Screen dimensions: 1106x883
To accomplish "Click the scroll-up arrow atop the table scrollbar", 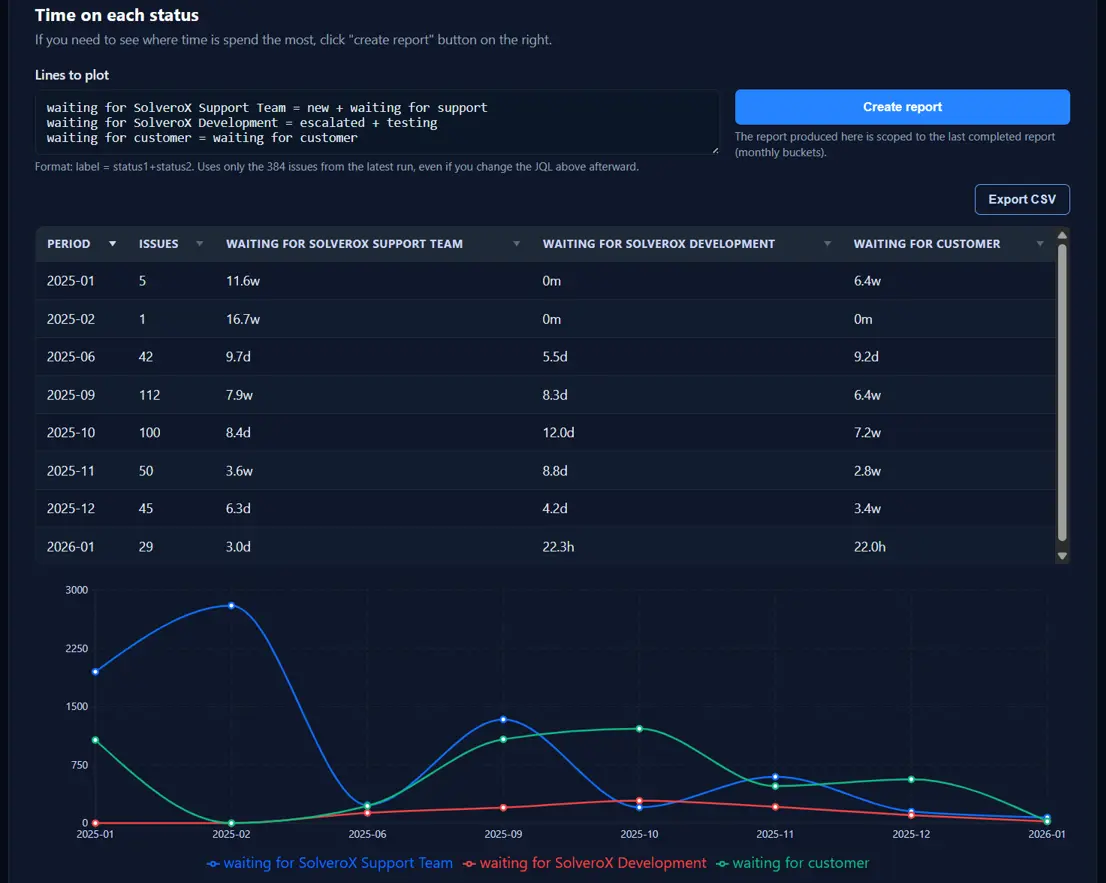I will 1062,233.
